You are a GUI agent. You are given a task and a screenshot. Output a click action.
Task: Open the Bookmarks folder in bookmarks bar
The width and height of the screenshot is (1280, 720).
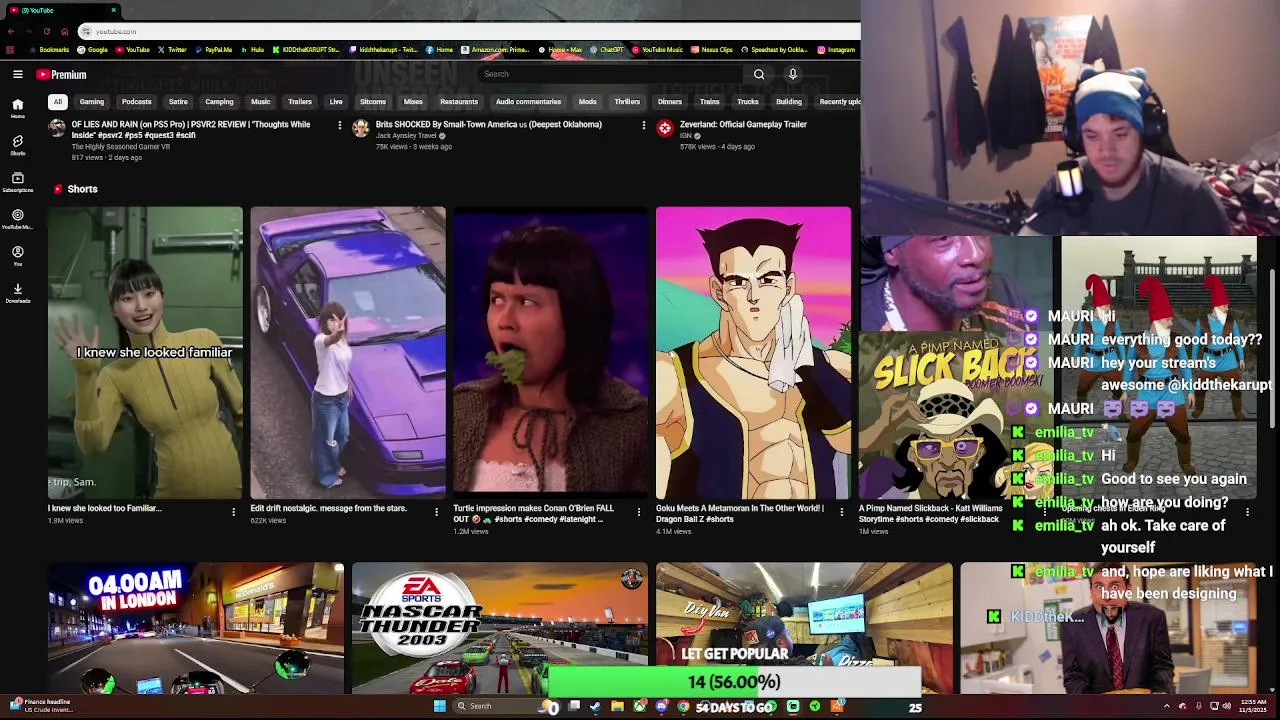(x=50, y=49)
